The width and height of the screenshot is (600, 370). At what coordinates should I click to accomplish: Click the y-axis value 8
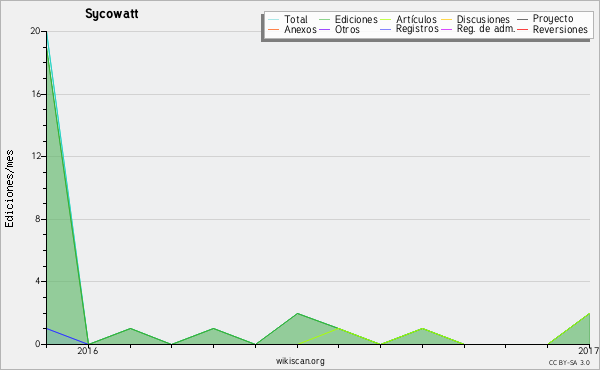pyautogui.click(x=38, y=219)
